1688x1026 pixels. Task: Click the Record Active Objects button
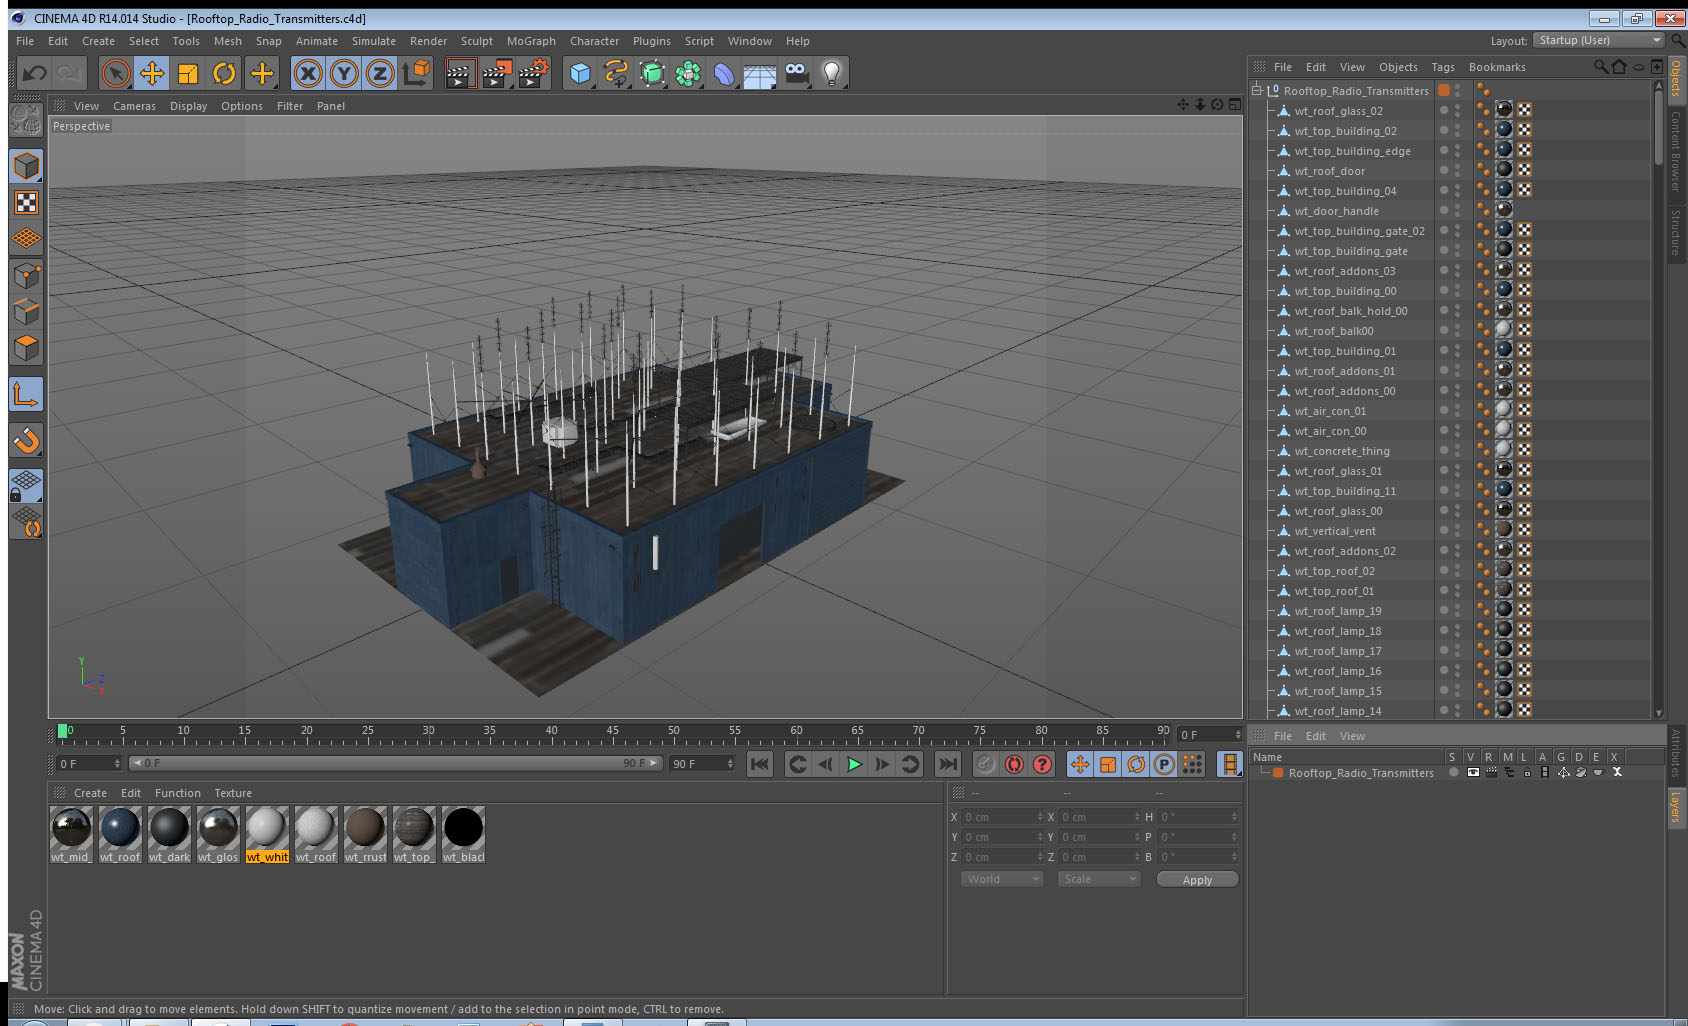985,764
